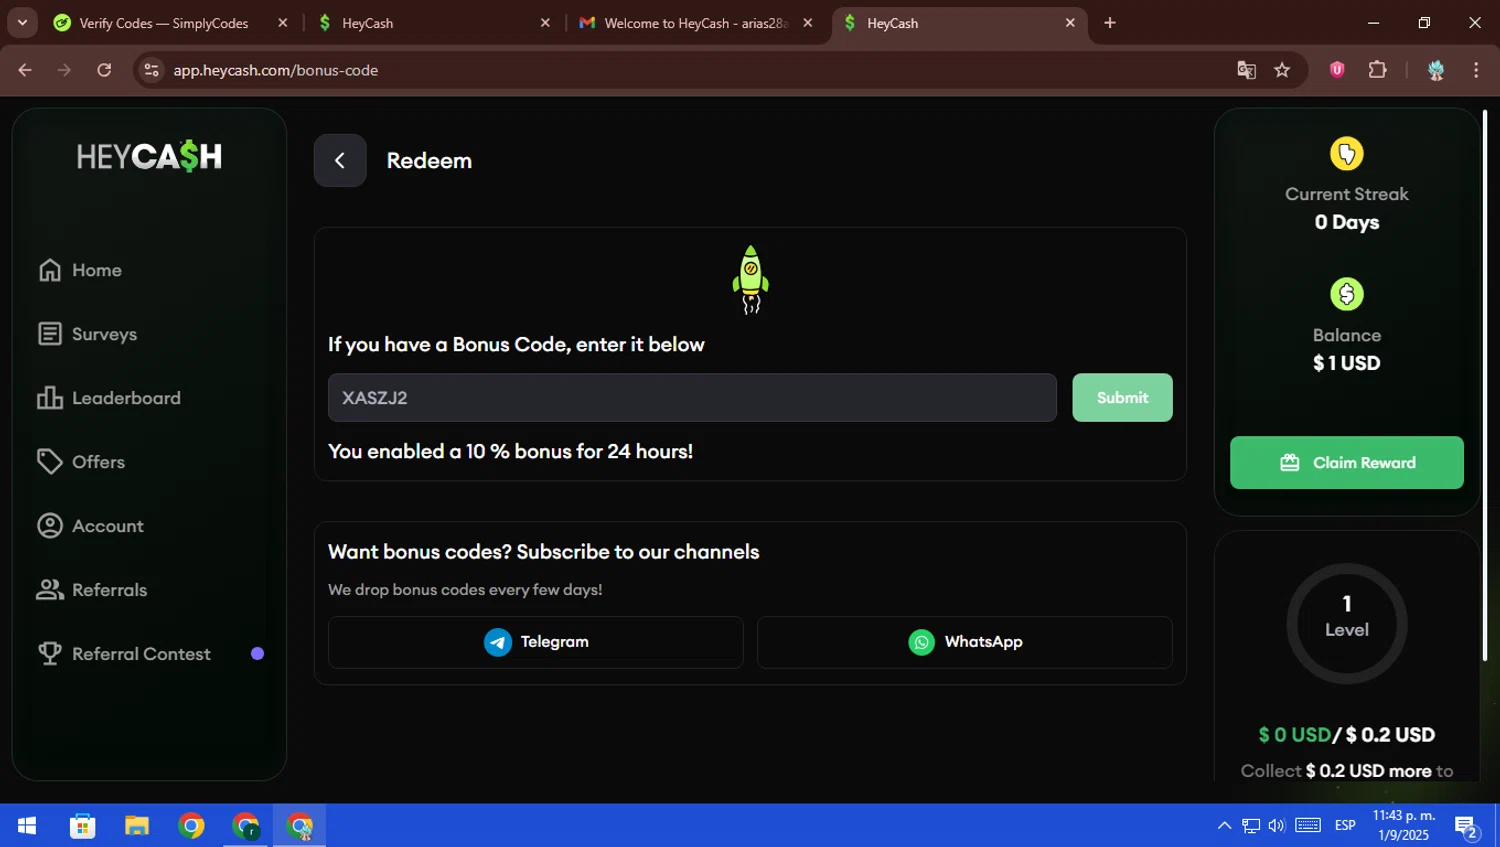The image size is (1500, 847).
Task: Open Microsoft Store from the taskbar
Action: click(x=82, y=826)
